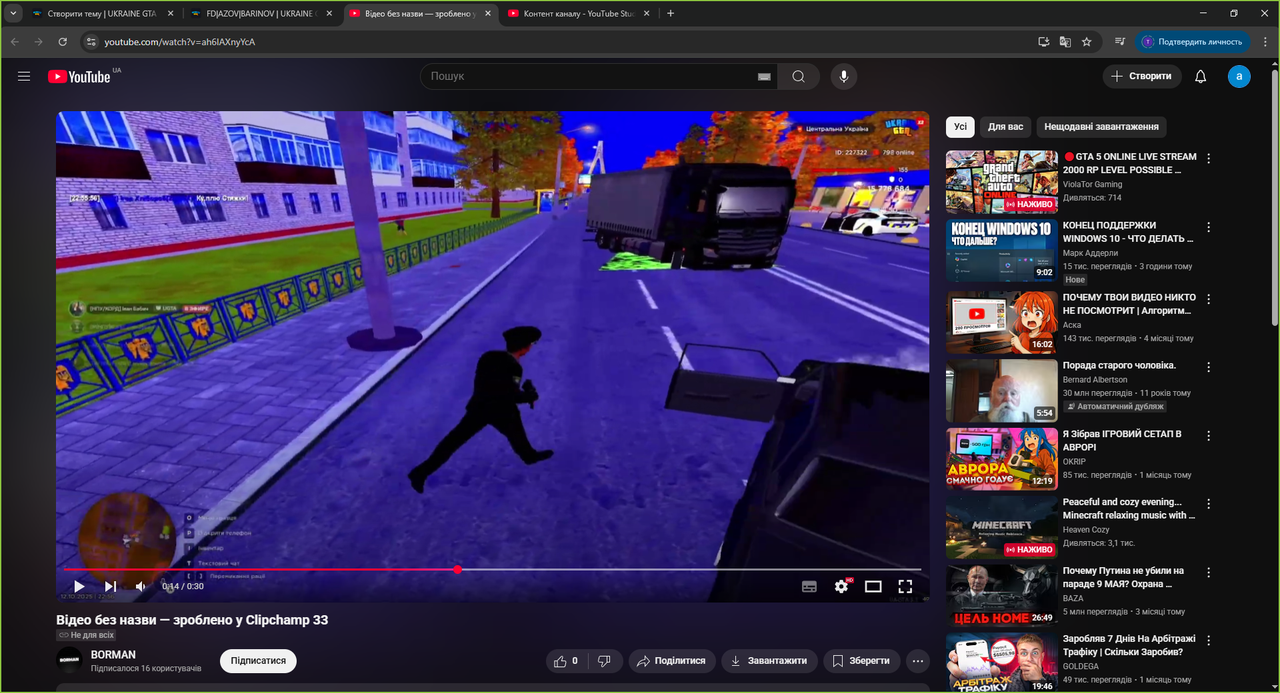Viewport: 1280px width, 693px height.
Task: Click the page vertical scrollbar
Action: [1273, 200]
